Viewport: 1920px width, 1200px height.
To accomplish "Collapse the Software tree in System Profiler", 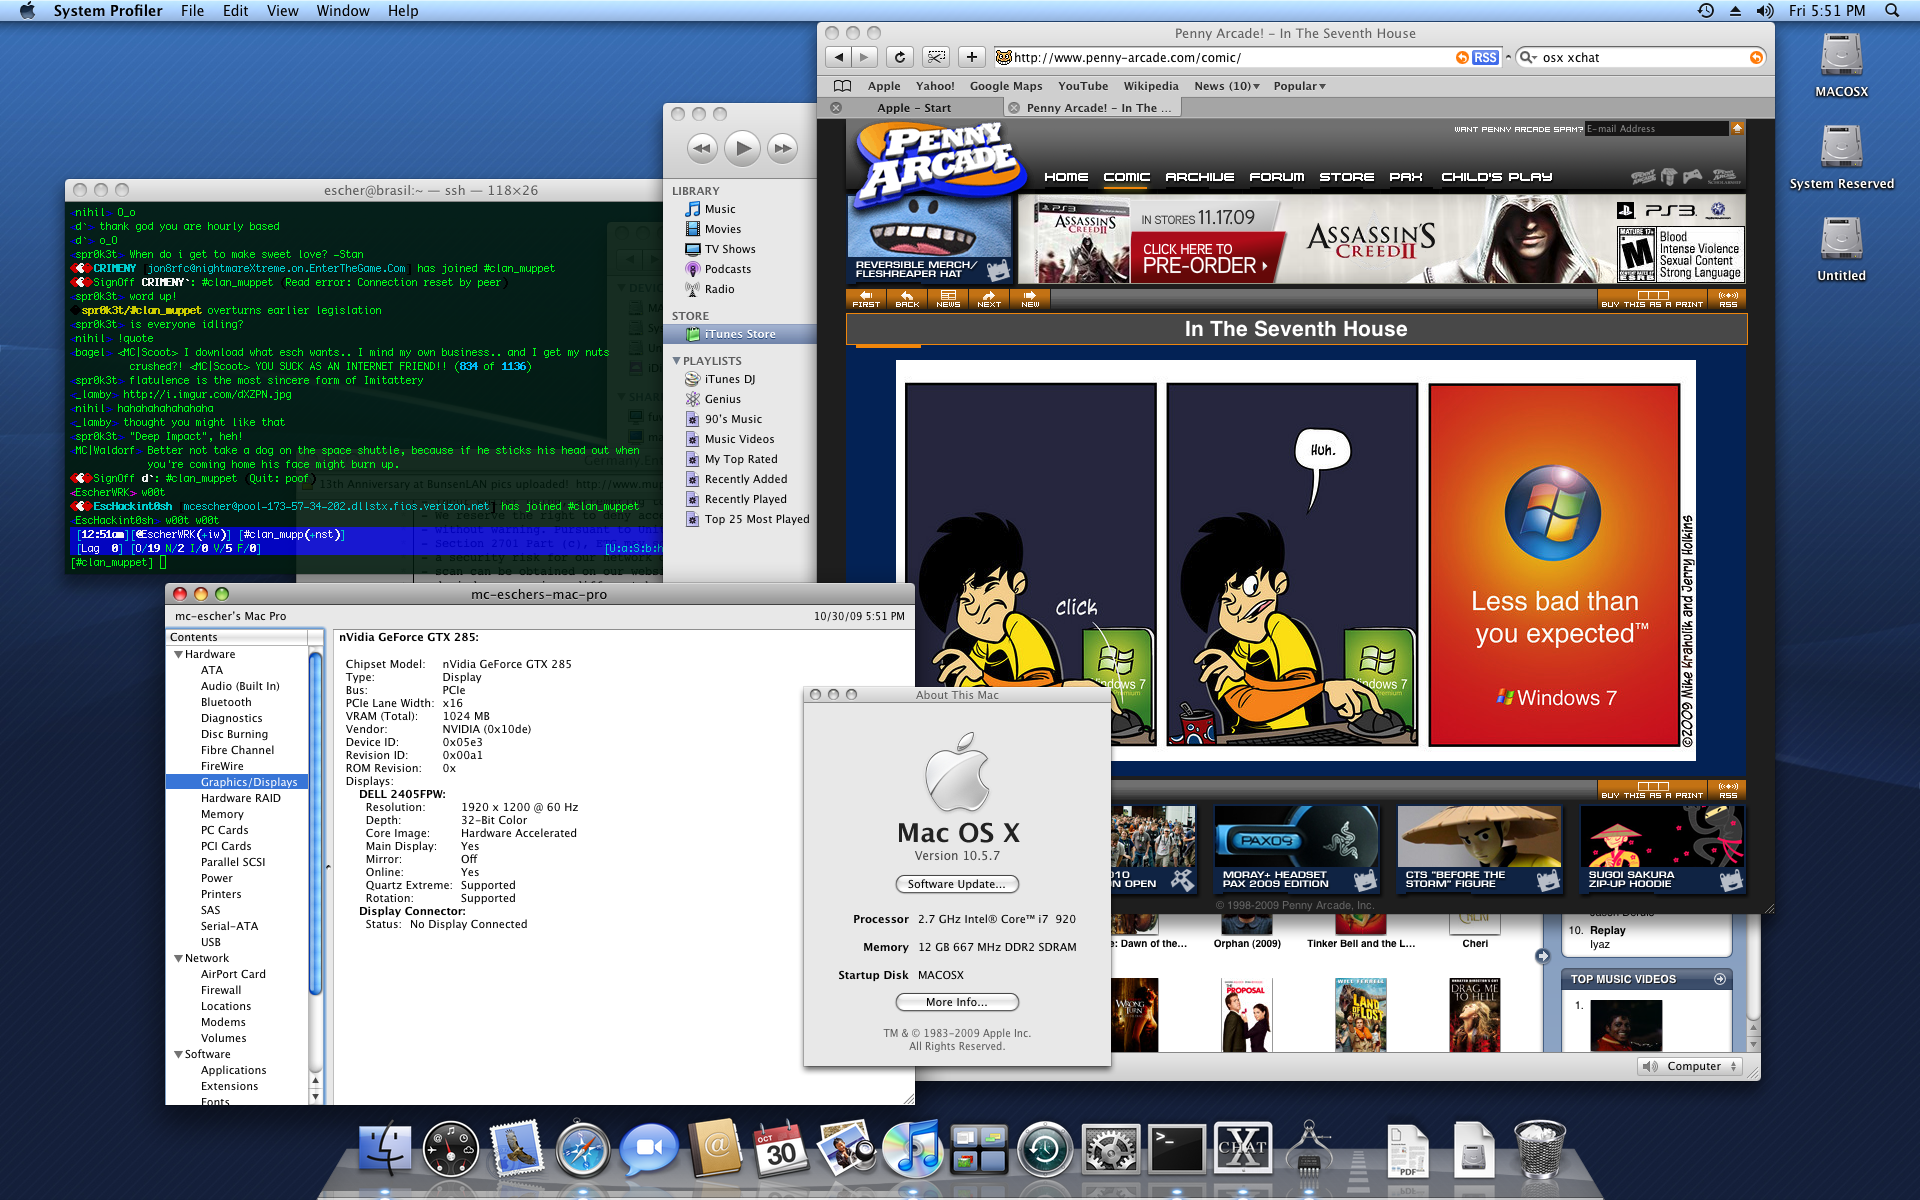I will [179, 1054].
